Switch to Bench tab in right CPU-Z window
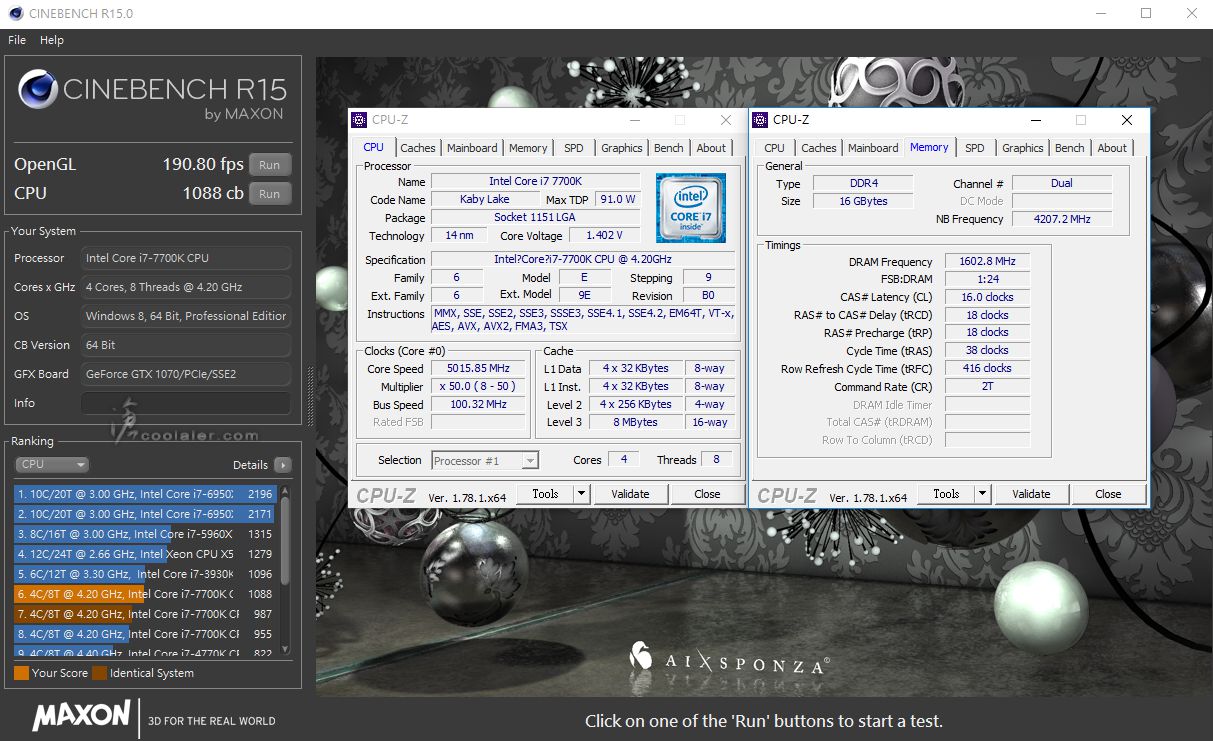Viewport: 1213px width, 741px height. coord(1070,148)
